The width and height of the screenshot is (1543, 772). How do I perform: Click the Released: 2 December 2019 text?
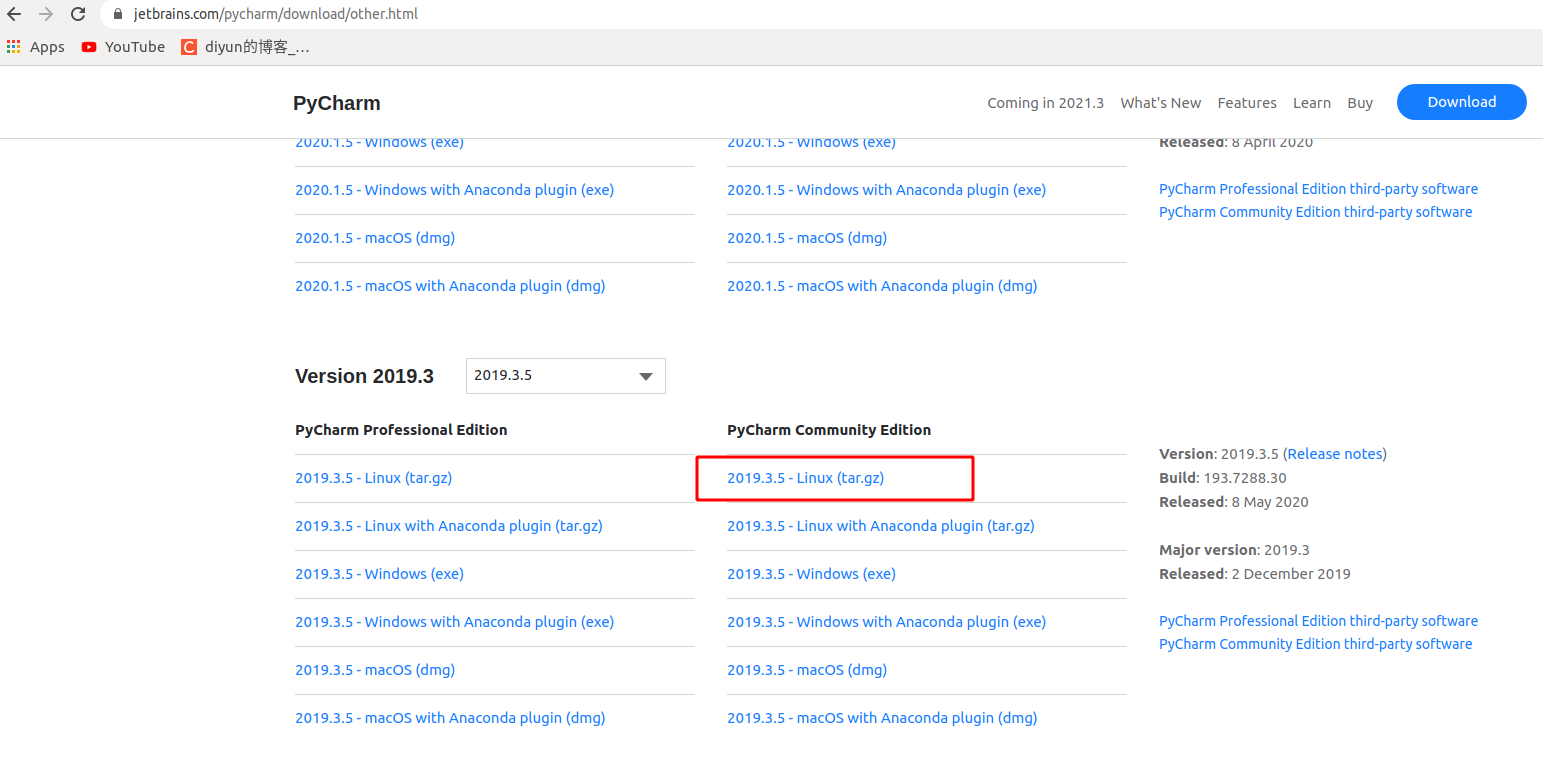pyautogui.click(x=1255, y=574)
